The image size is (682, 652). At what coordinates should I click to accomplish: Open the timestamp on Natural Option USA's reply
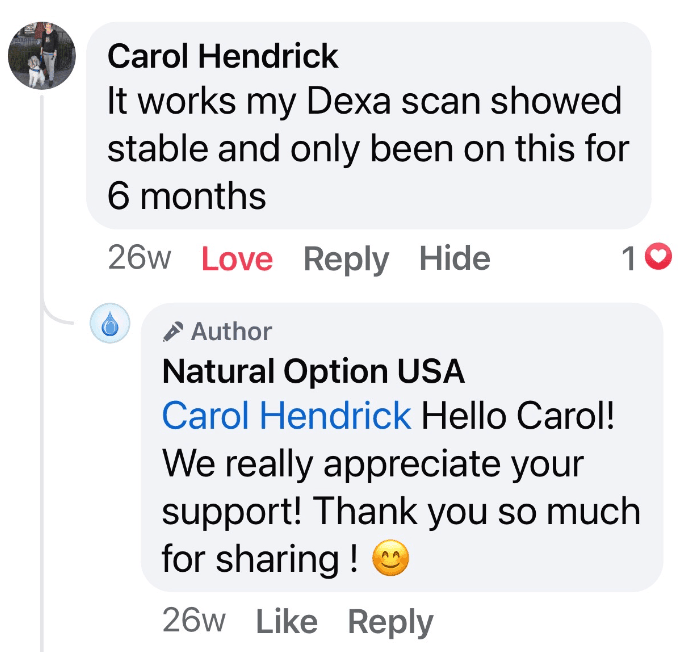[194, 621]
